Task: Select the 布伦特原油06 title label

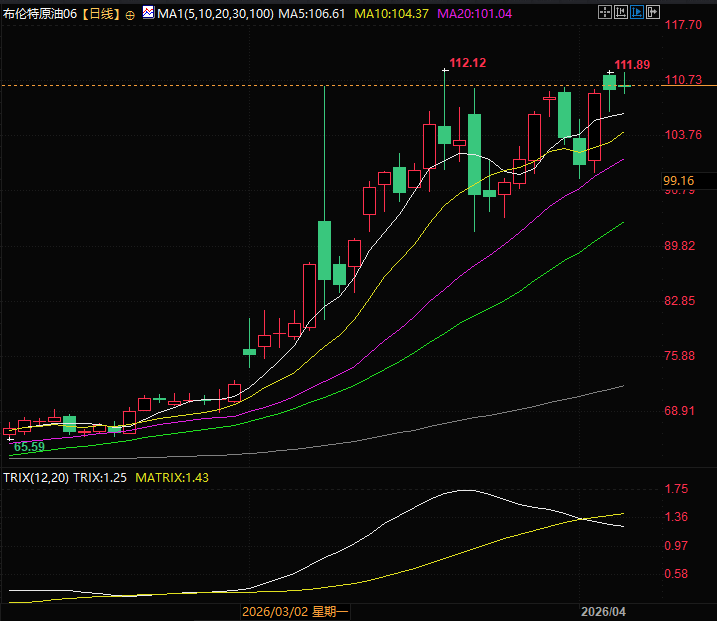Action: point(39,14)
